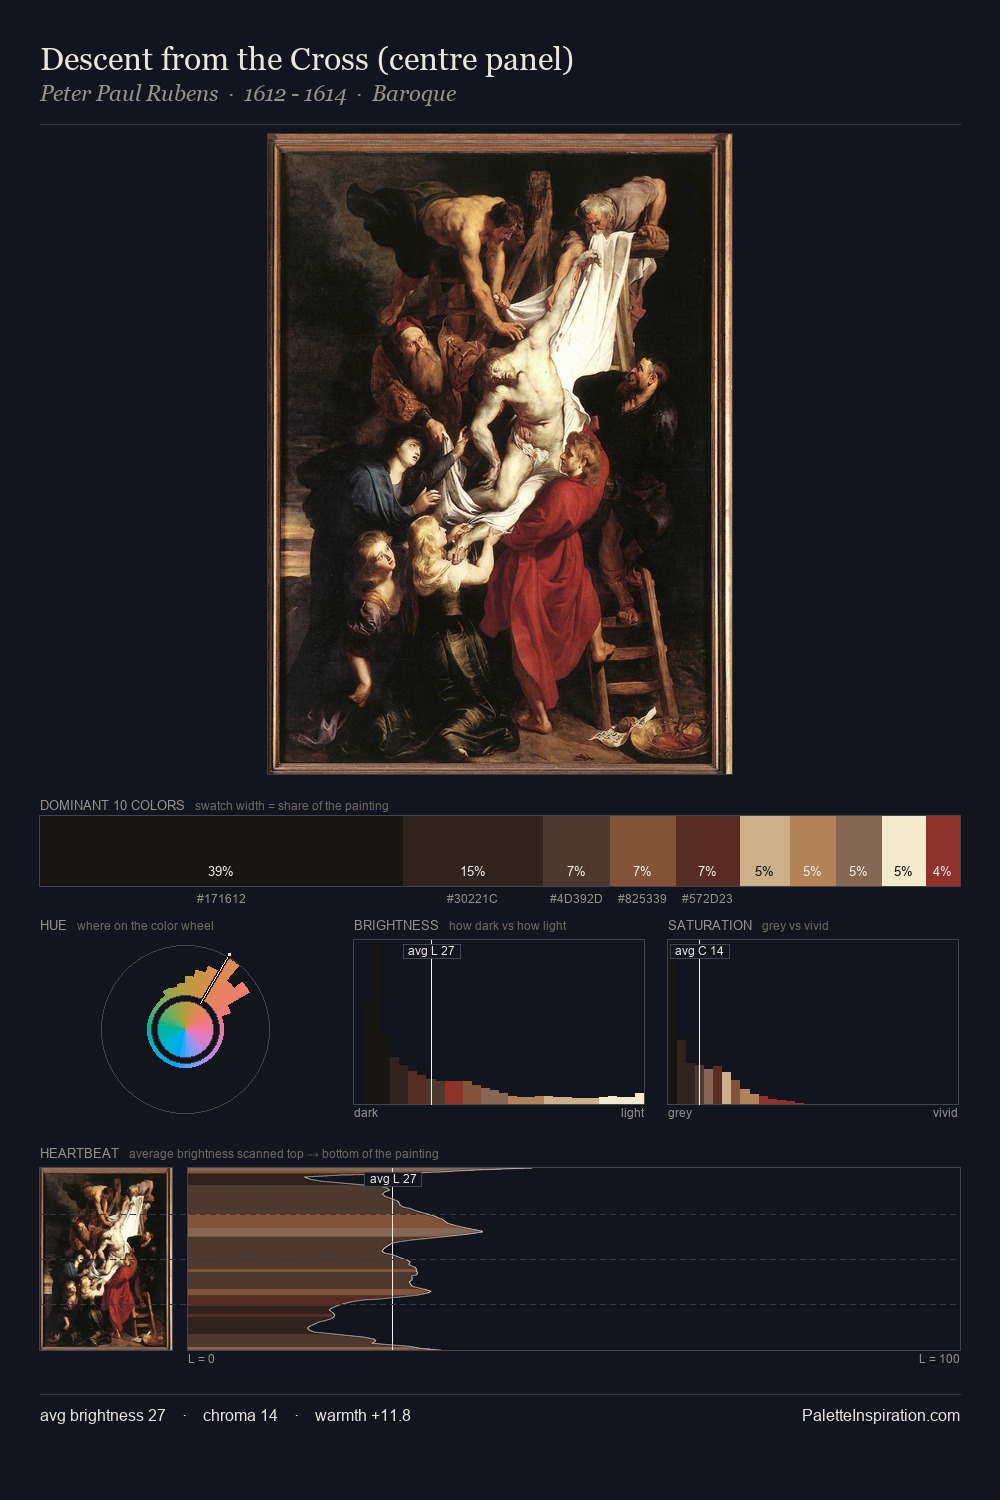Select the 7% swatch above #572D23
The image size is (1000, 1500).
708,851
